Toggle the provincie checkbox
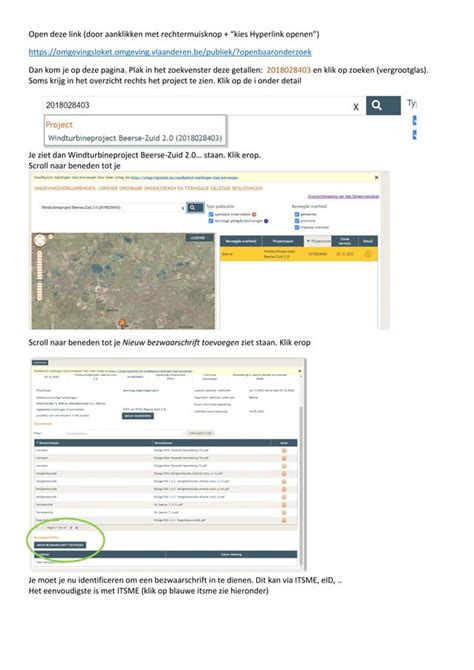This screenshot has width=474, height=670. (x=297, y=221)
